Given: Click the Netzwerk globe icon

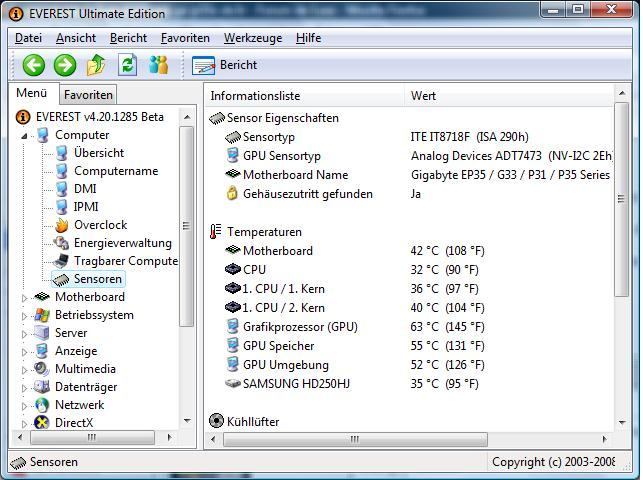Looking at the screenshot, I should pos(42,405).
